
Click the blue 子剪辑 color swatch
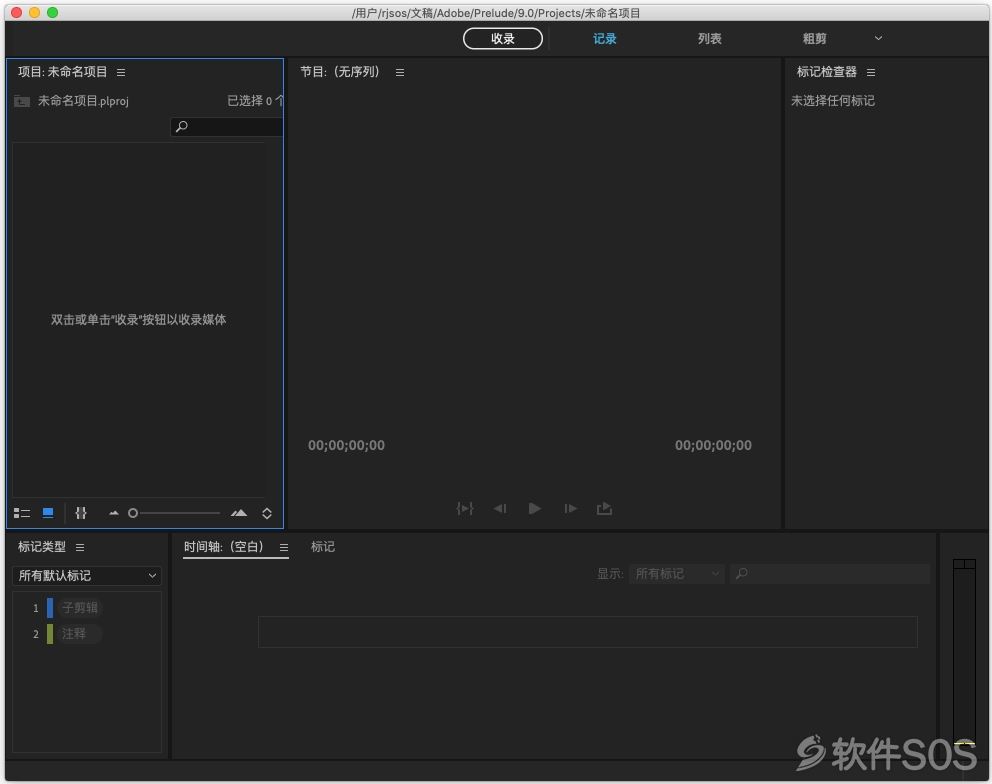click(x=50, y=608)
